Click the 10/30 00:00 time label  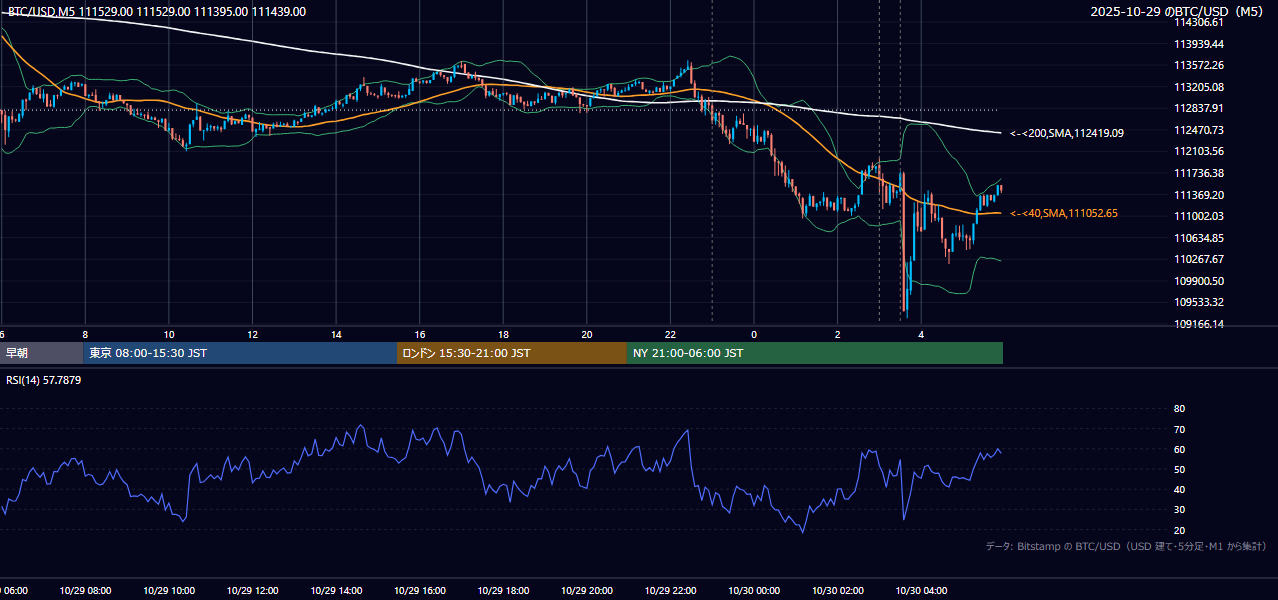754,591
